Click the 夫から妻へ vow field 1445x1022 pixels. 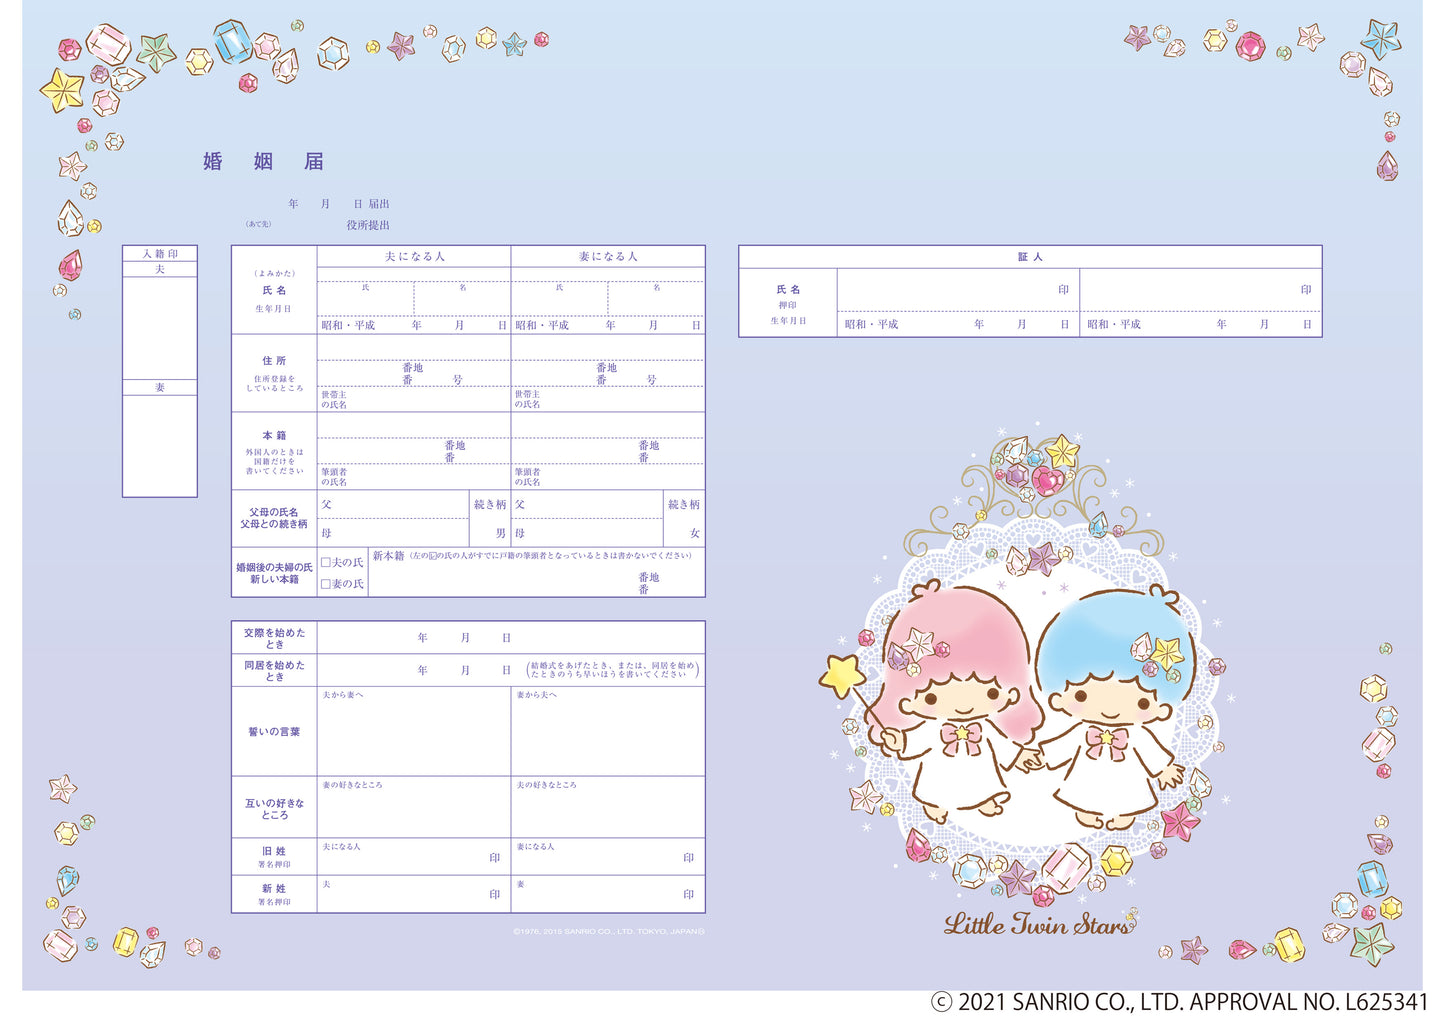point(413,735)
